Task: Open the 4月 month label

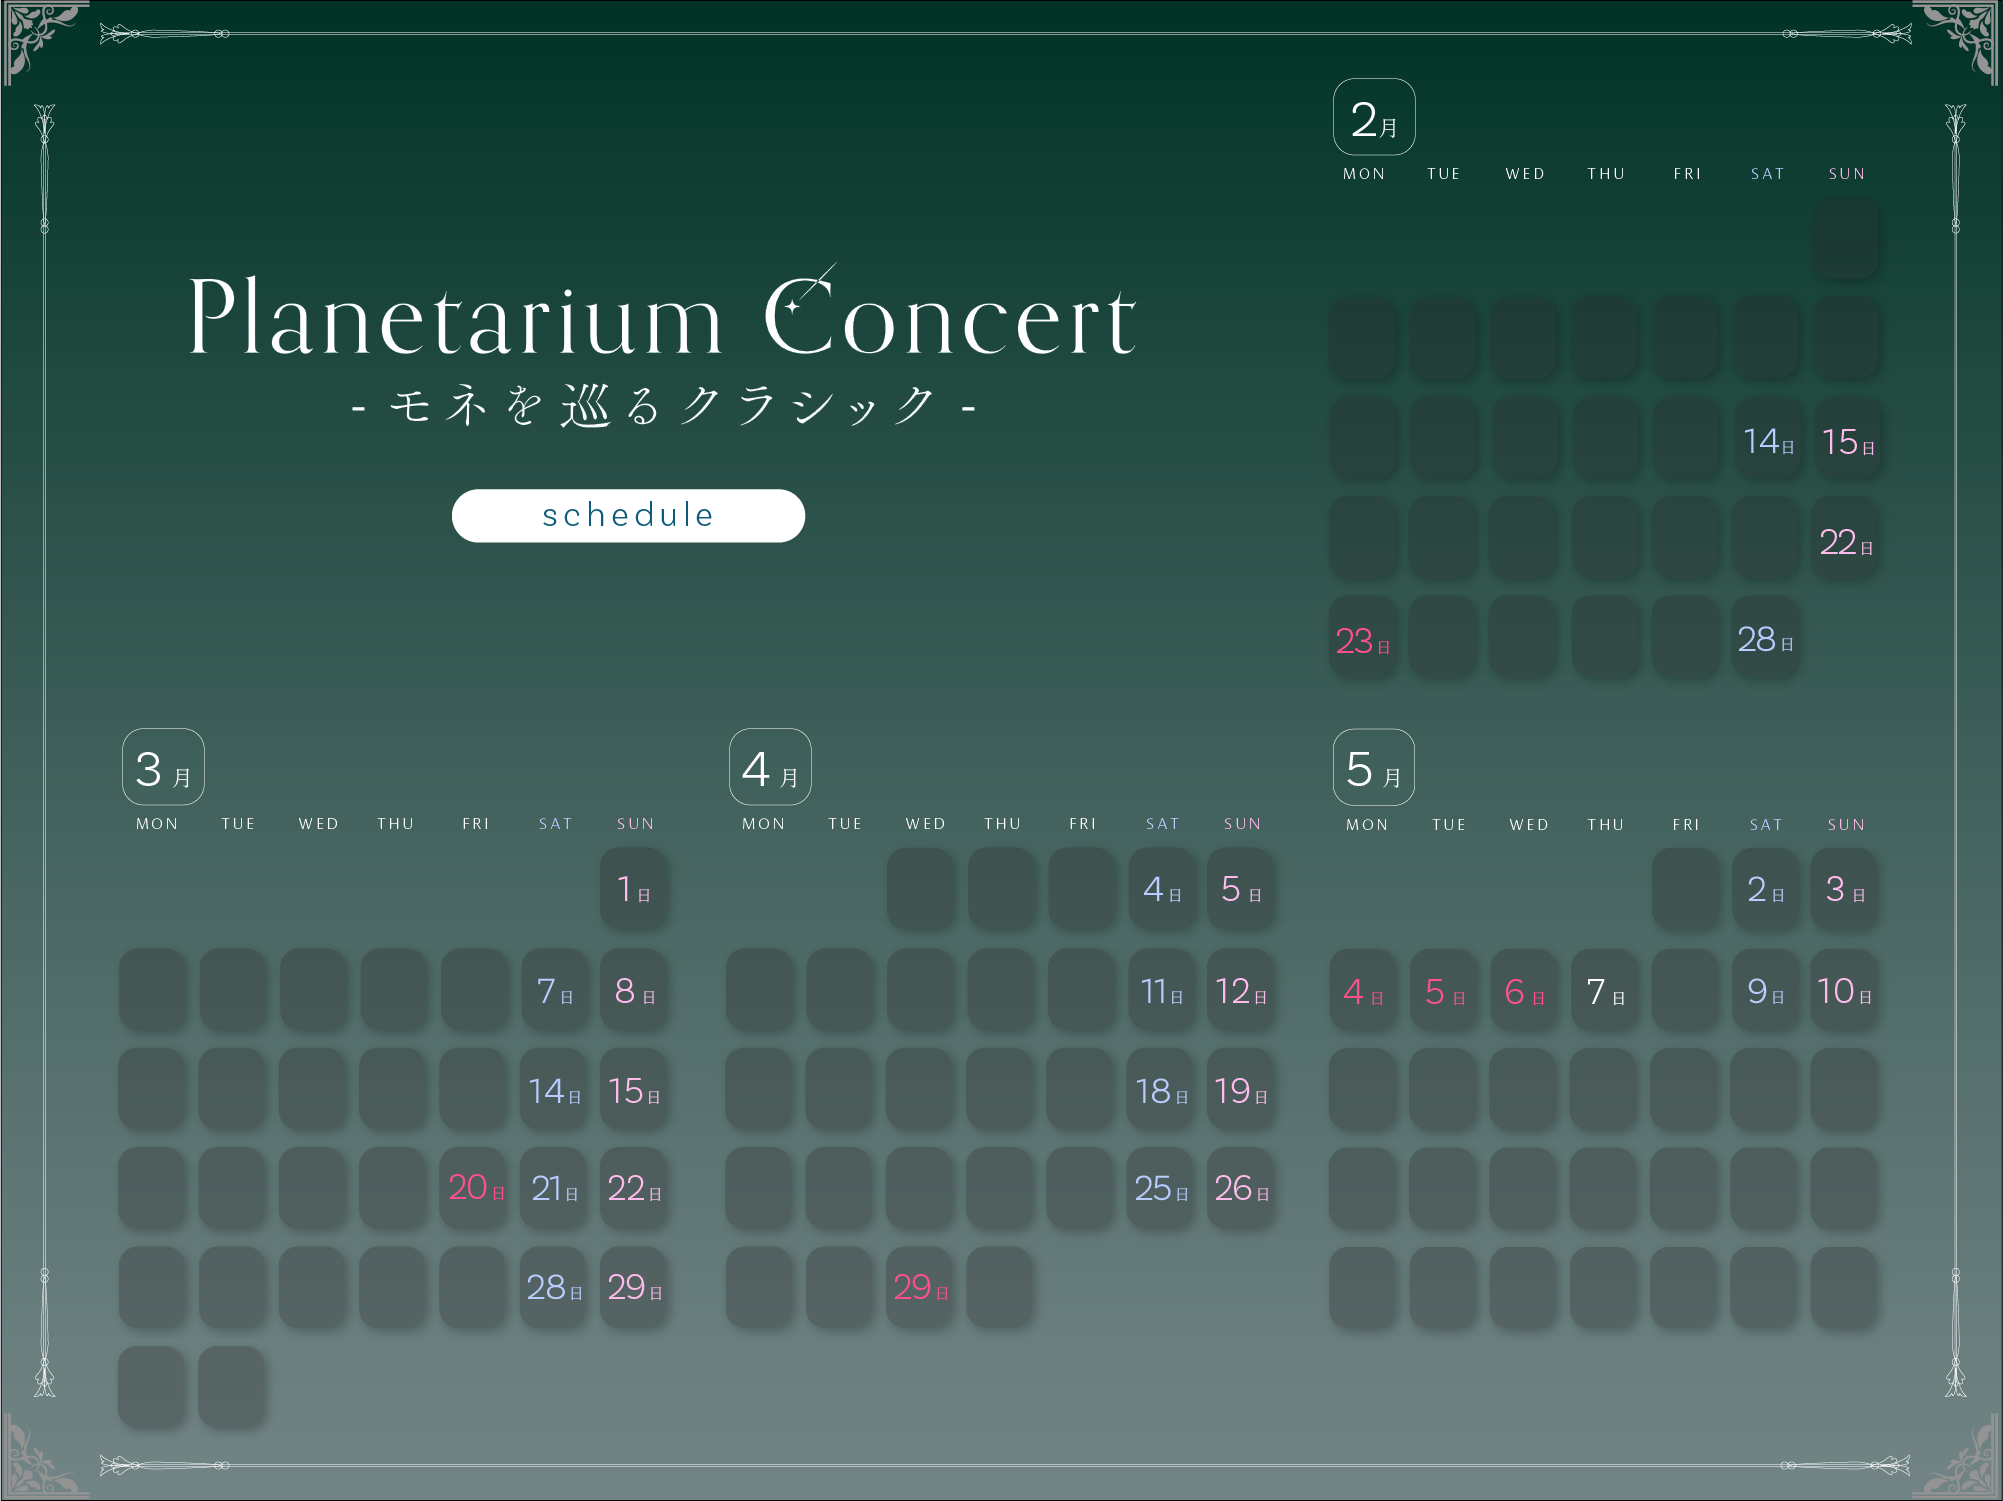Action: coord(770,768)
